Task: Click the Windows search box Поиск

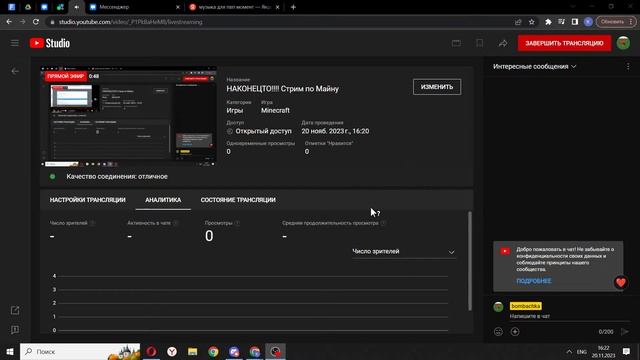Action: click(x=80, y=351)
